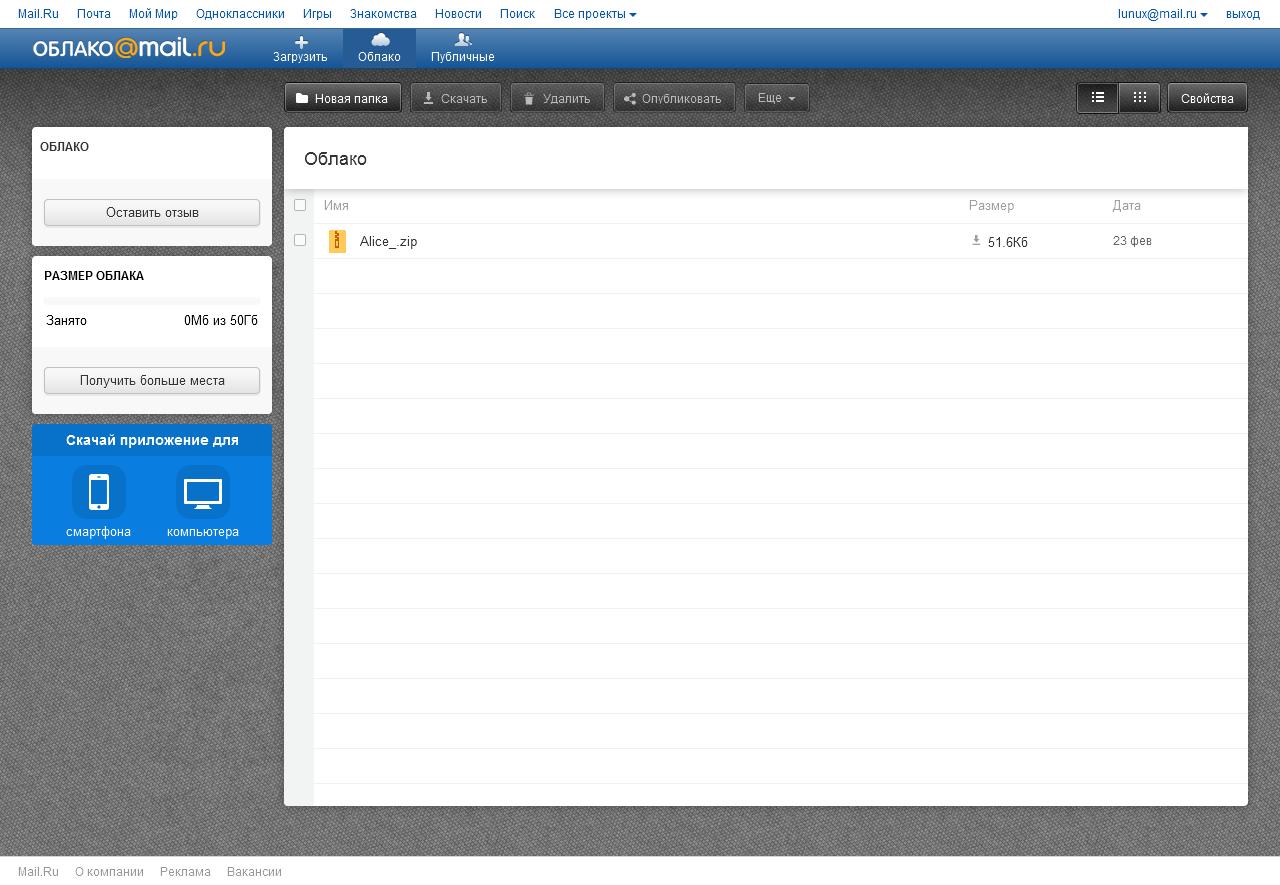Click footer Реклама link

[x=185, y=872]
